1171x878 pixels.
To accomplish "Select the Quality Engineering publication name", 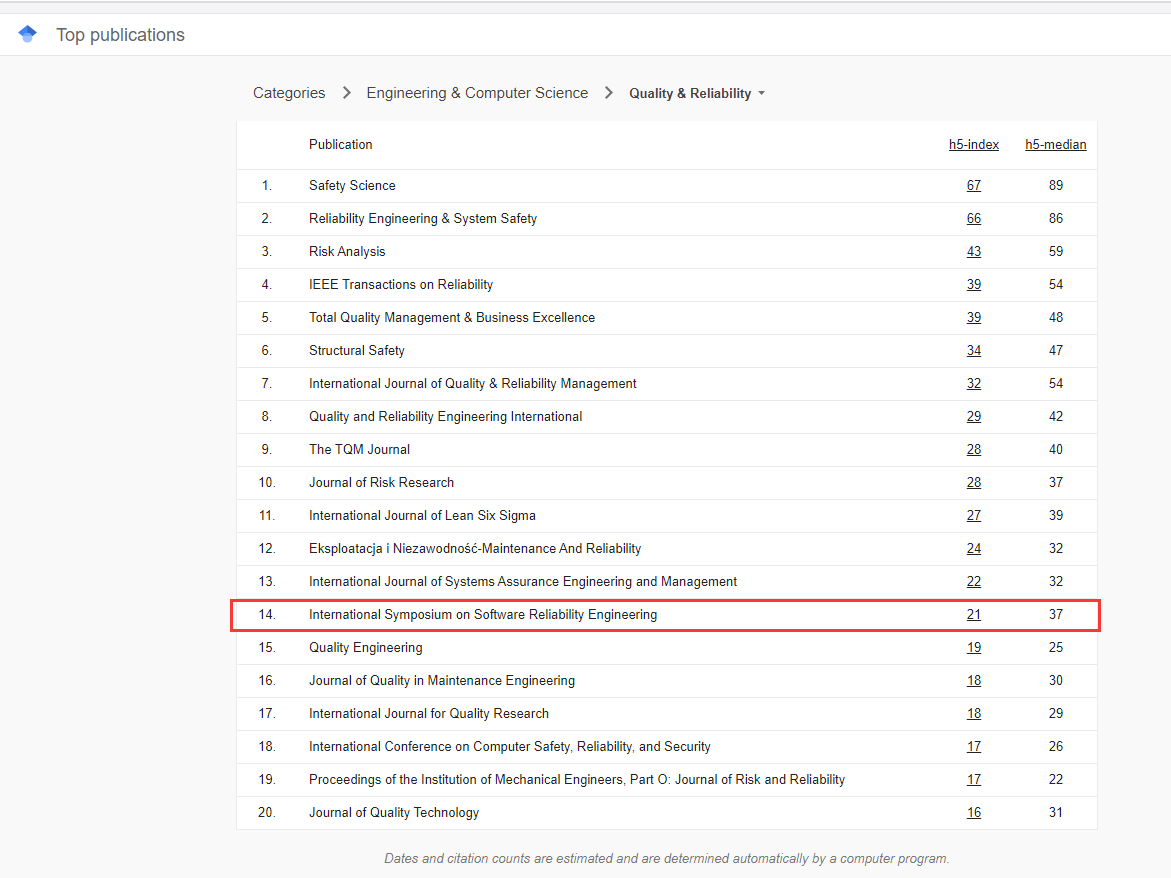I will 366,647.
